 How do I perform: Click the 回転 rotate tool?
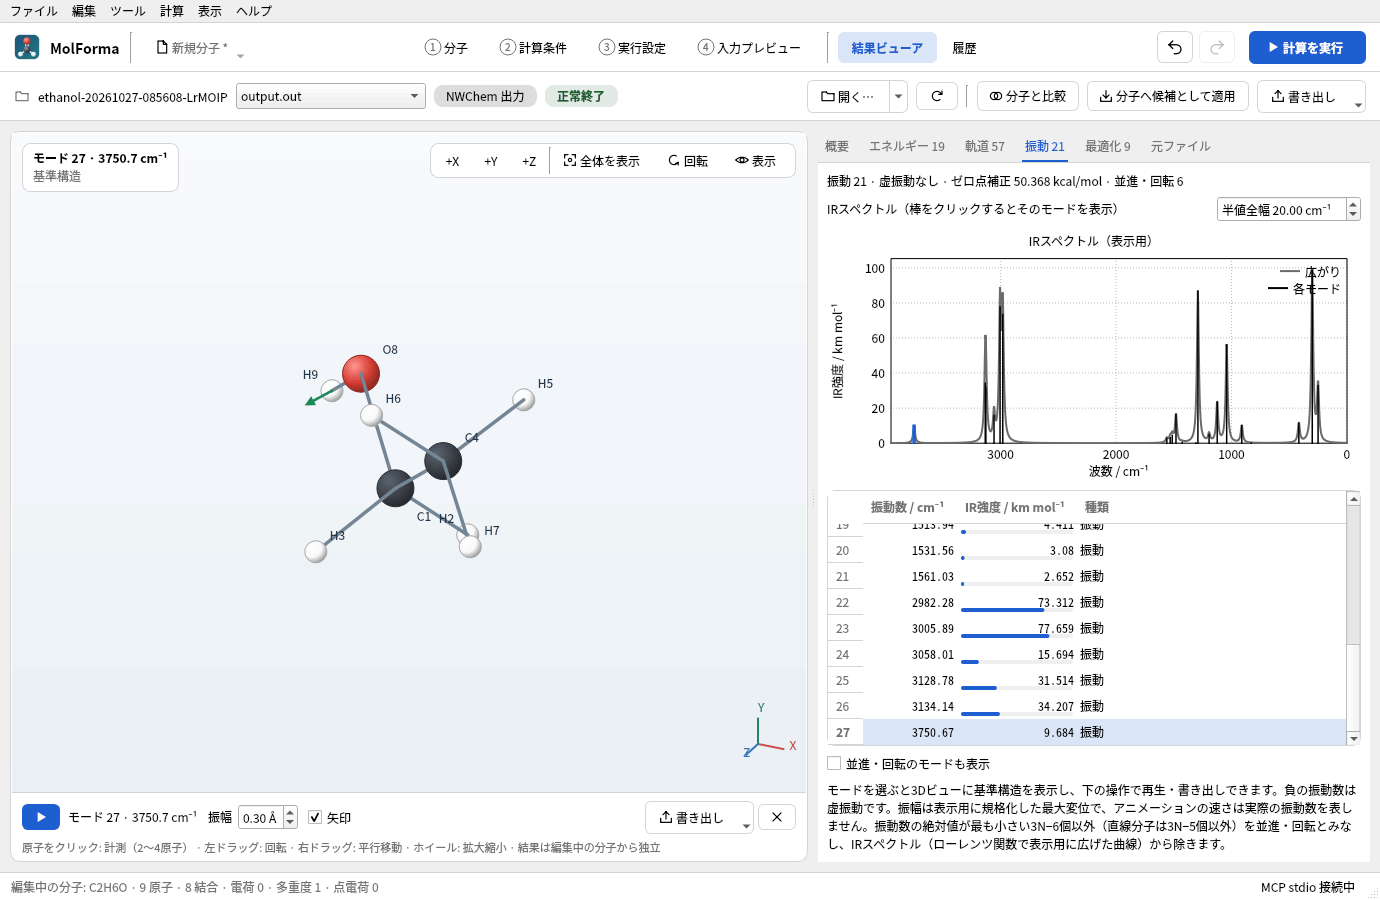pos(688,161)
